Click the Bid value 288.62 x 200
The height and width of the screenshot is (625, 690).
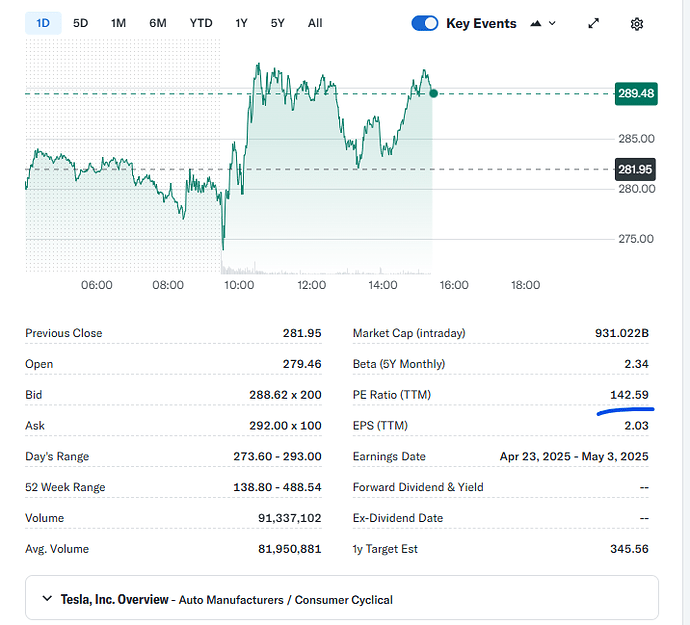[285, 395]
